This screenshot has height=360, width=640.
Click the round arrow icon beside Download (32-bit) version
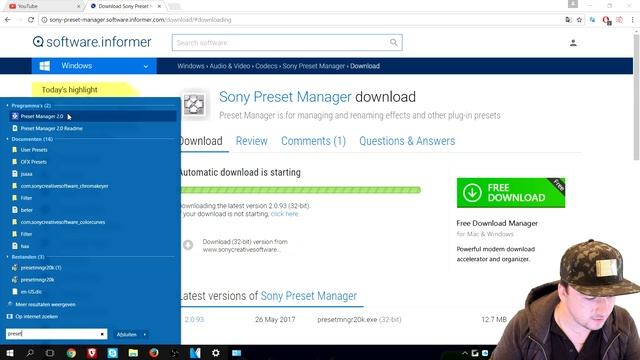(x=188, y=245)
